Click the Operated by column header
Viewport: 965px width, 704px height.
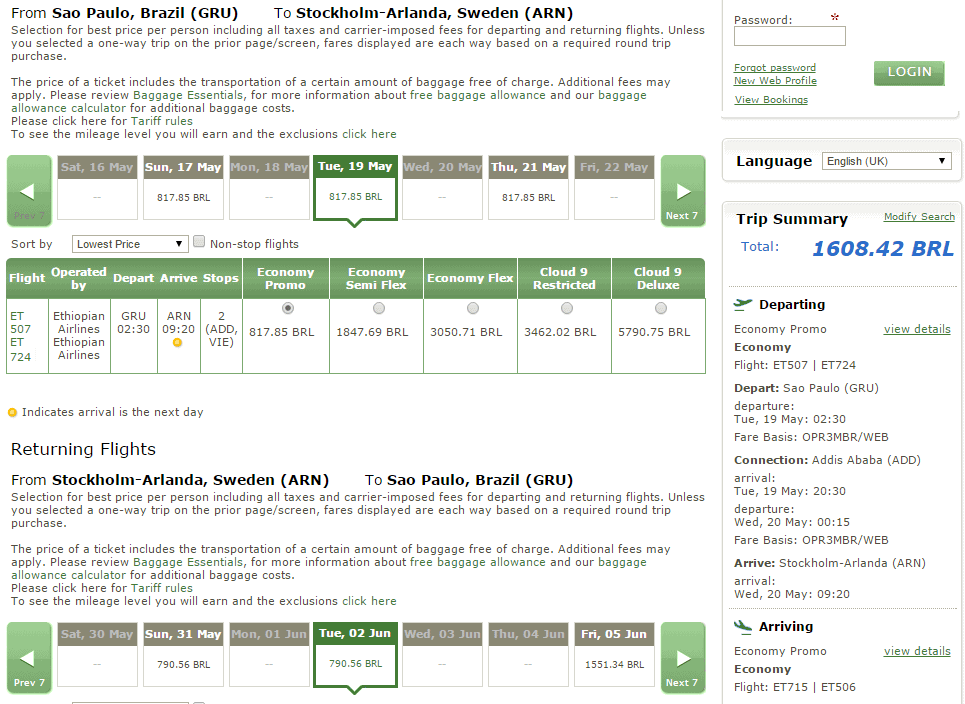click(x=79, y=278)
